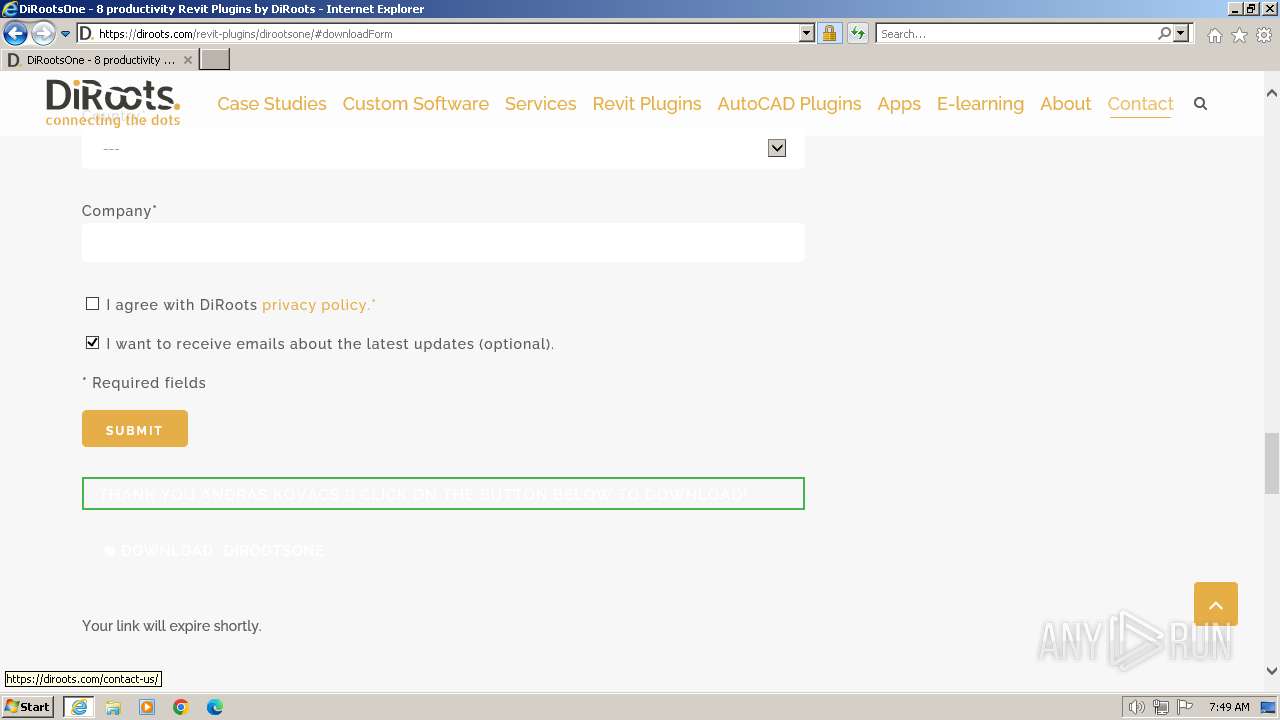The image size is (1280, 720).
Task: Open the recent pages dropdown arrow
Action: (x=66, y=34)
